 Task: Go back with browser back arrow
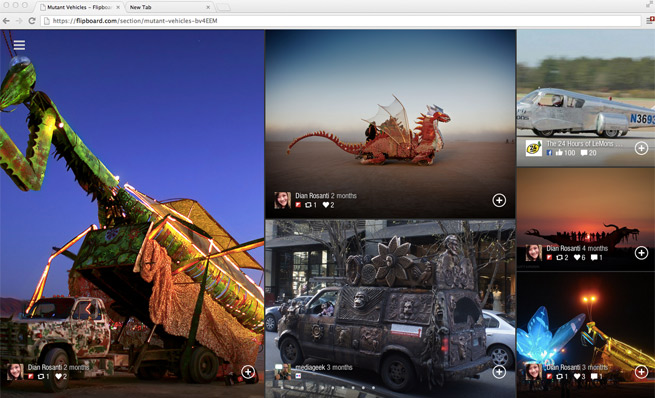coord(6,20)
